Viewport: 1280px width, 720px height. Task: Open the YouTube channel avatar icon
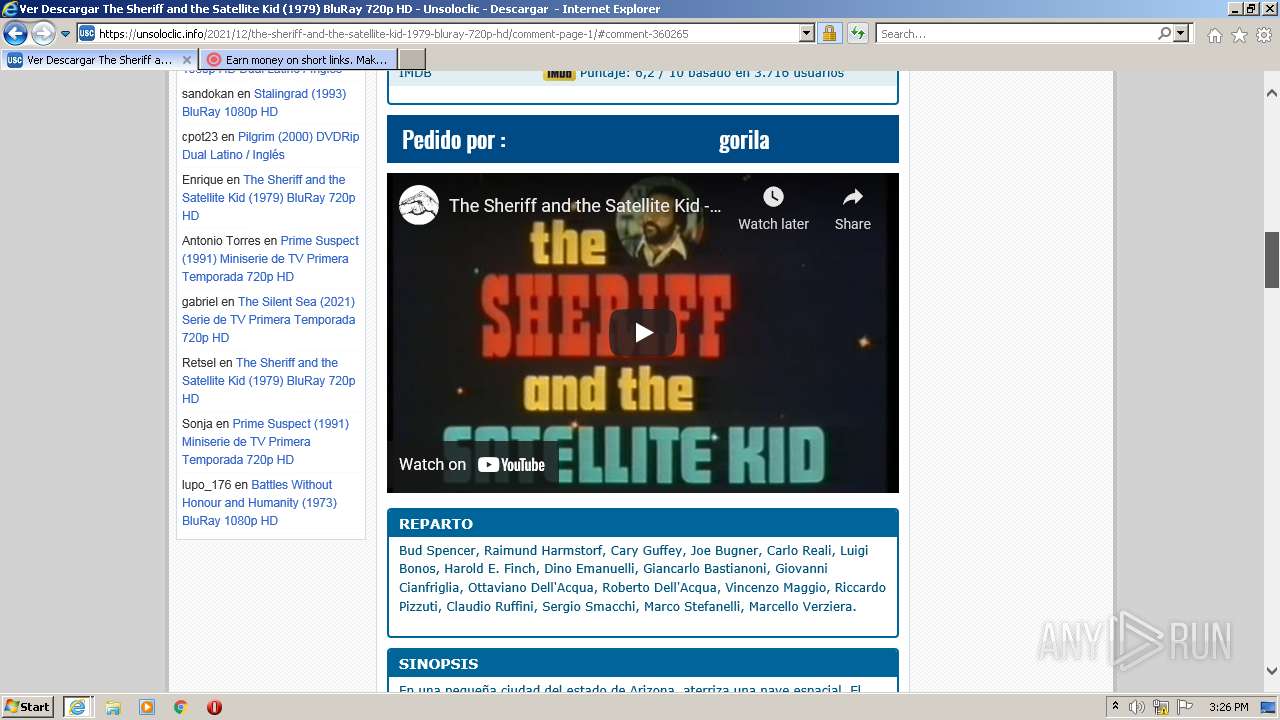(x=419, y=205)
